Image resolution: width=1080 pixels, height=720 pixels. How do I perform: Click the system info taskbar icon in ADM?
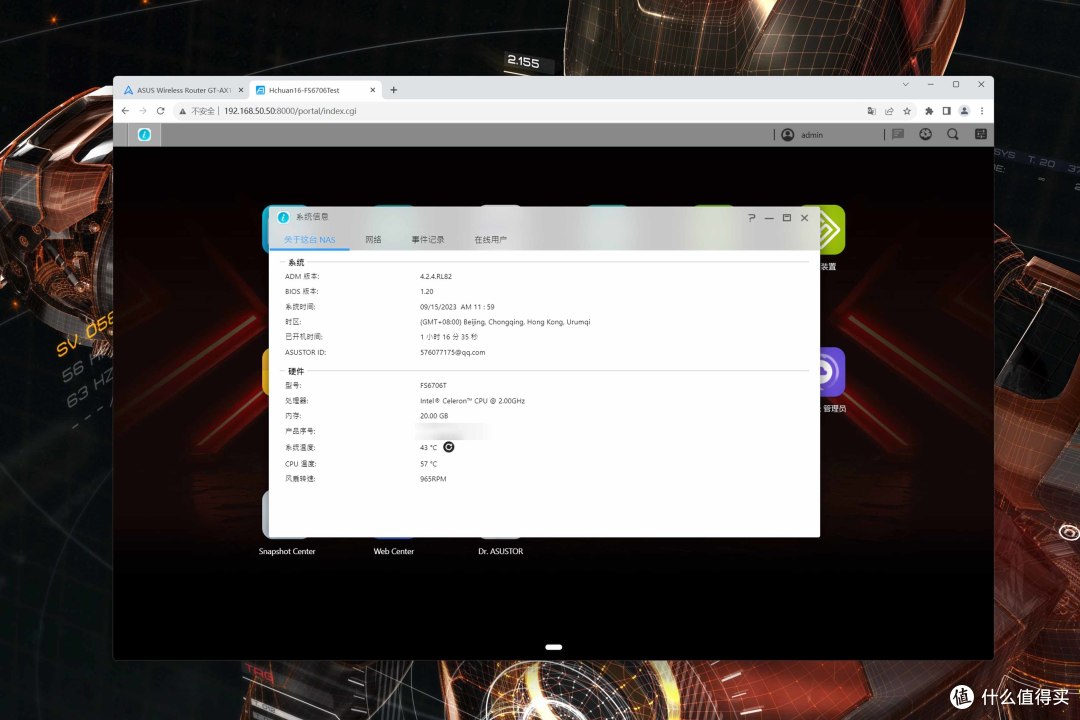coord(145,134)
